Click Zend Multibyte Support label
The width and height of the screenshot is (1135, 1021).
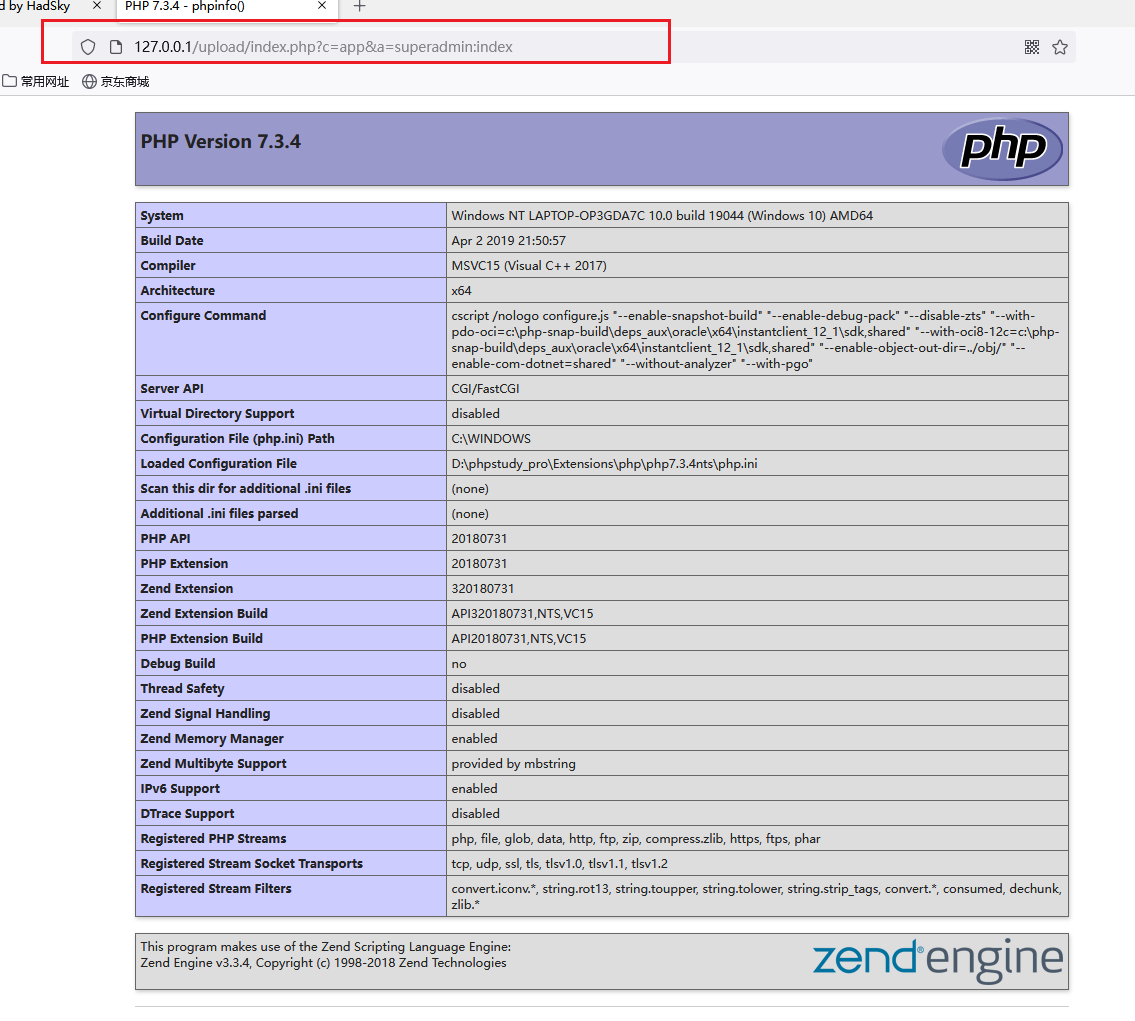point(214,763)
